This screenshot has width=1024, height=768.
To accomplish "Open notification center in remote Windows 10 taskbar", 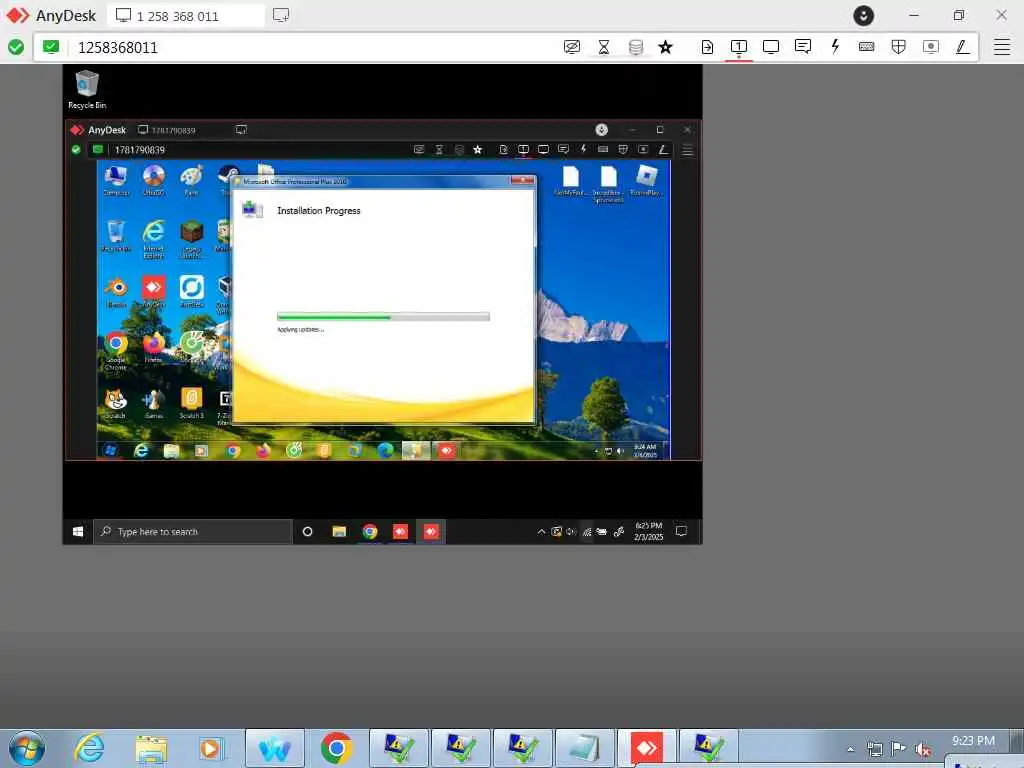I will click(681, 531).
